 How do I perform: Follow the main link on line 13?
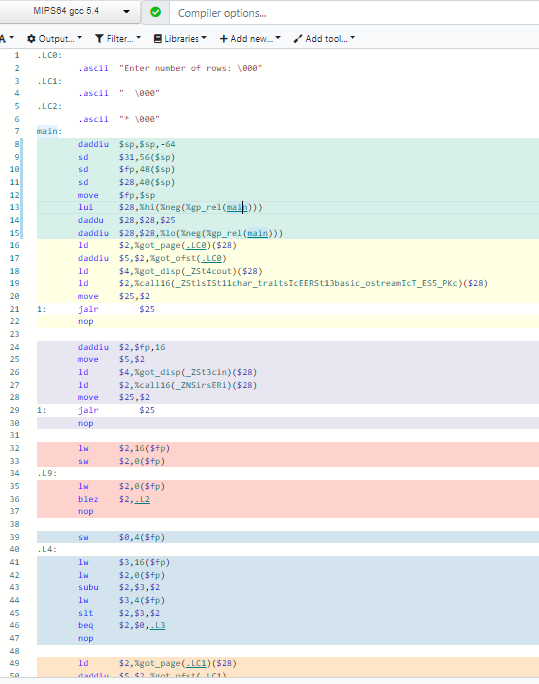[237, 207]
